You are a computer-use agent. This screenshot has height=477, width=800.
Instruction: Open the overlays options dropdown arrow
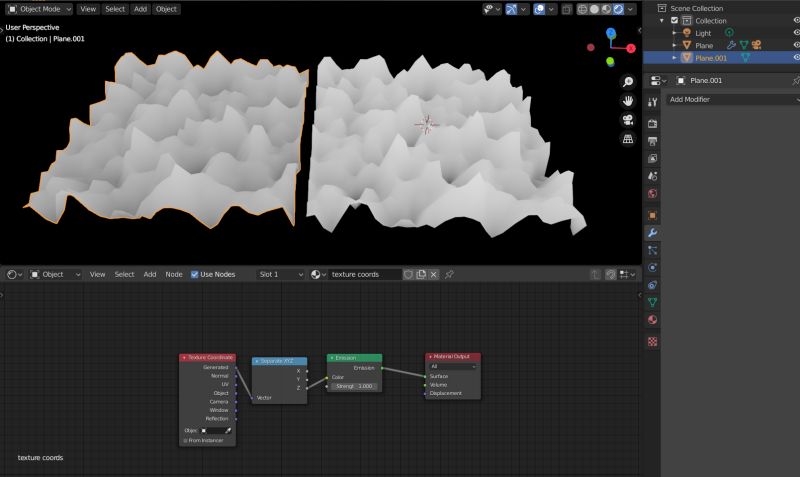551,9
